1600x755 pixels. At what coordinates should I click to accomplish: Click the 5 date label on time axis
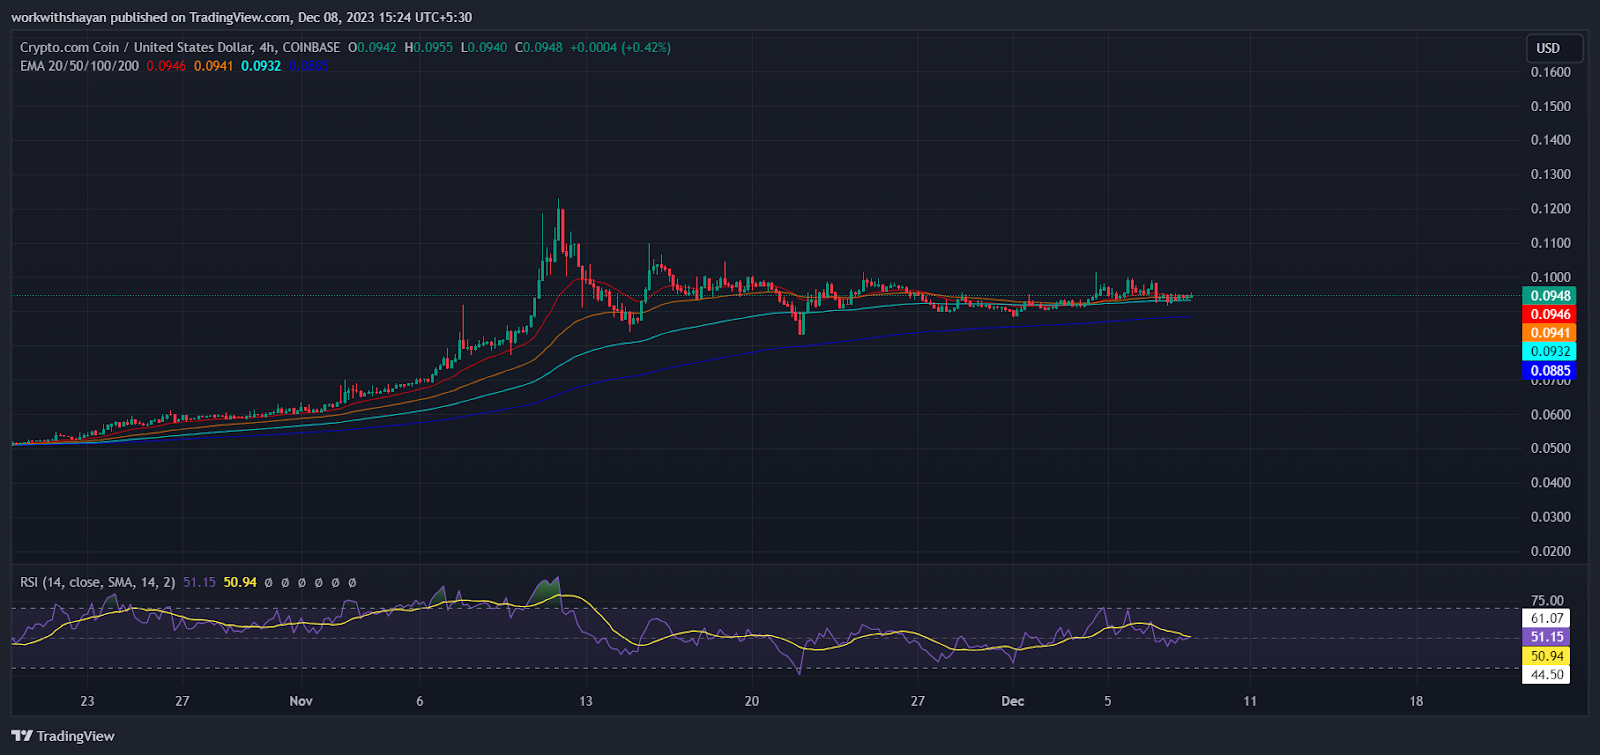1108,701
